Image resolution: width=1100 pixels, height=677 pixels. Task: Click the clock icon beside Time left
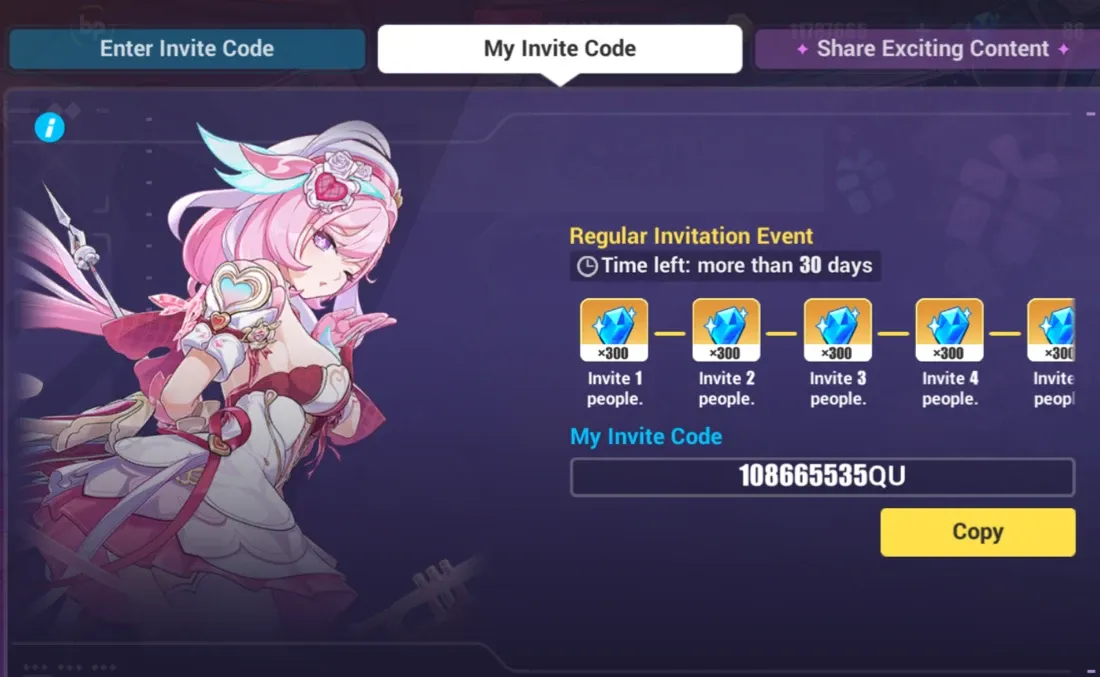tap(587, 266)
